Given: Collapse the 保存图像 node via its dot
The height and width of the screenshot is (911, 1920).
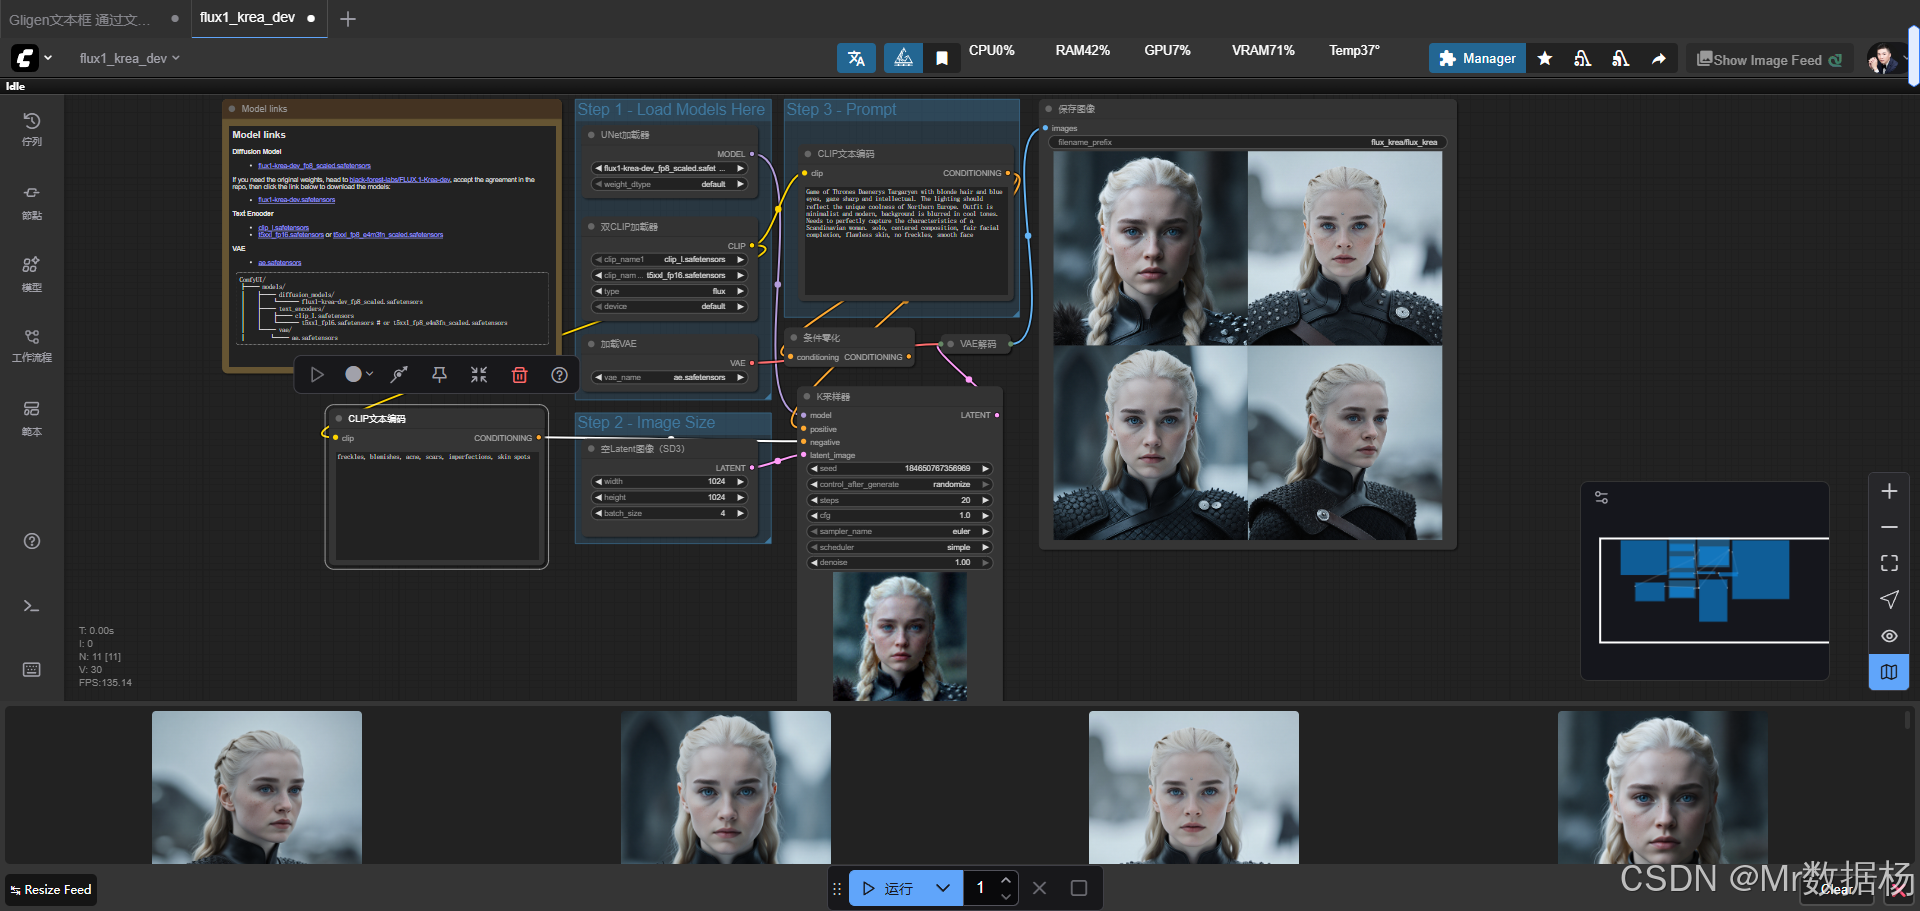Looking at the screenshot, I should [x=1049, y=109].
